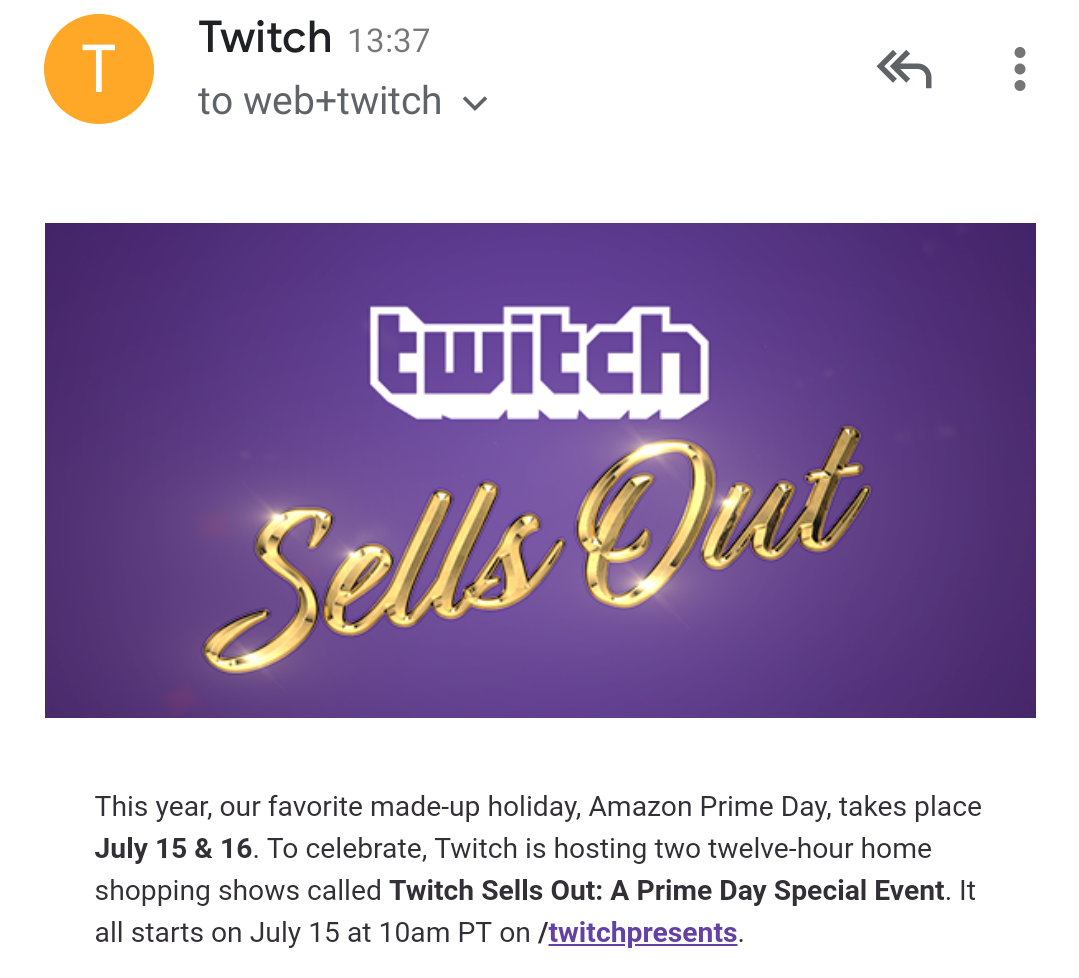
Task: Open the recipient details chevron dropdown
Action: tap(474, 102)
